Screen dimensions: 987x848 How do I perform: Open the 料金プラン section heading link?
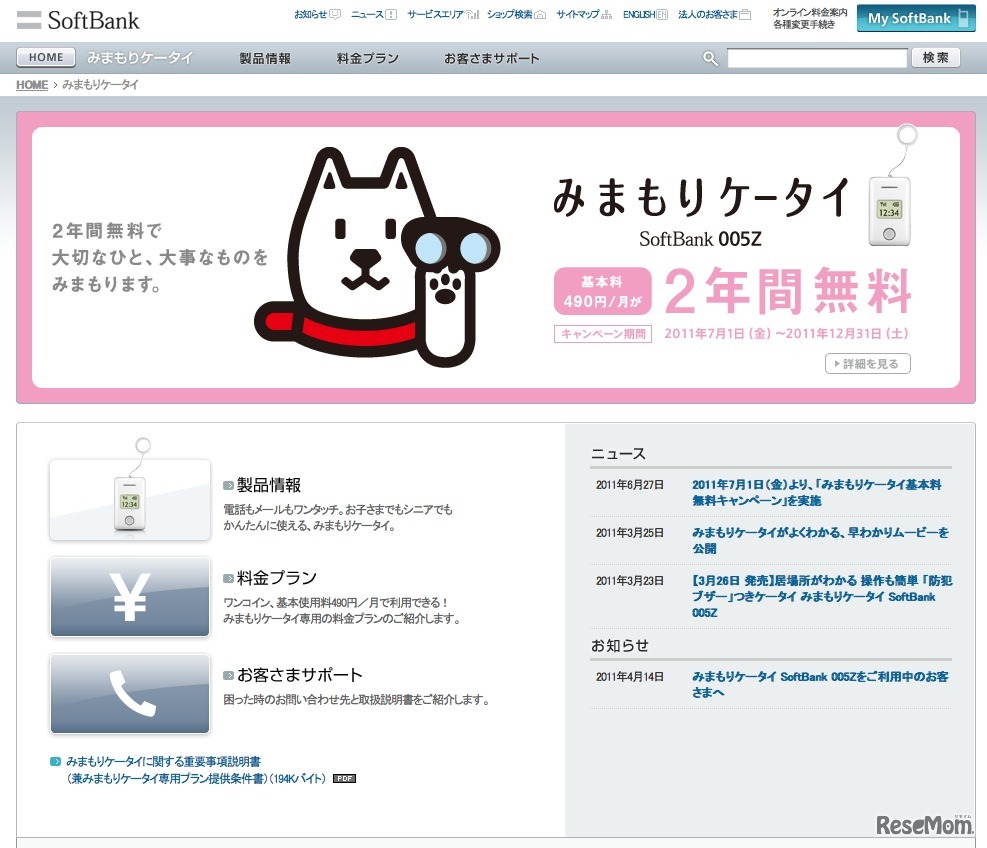coord(276,578)
